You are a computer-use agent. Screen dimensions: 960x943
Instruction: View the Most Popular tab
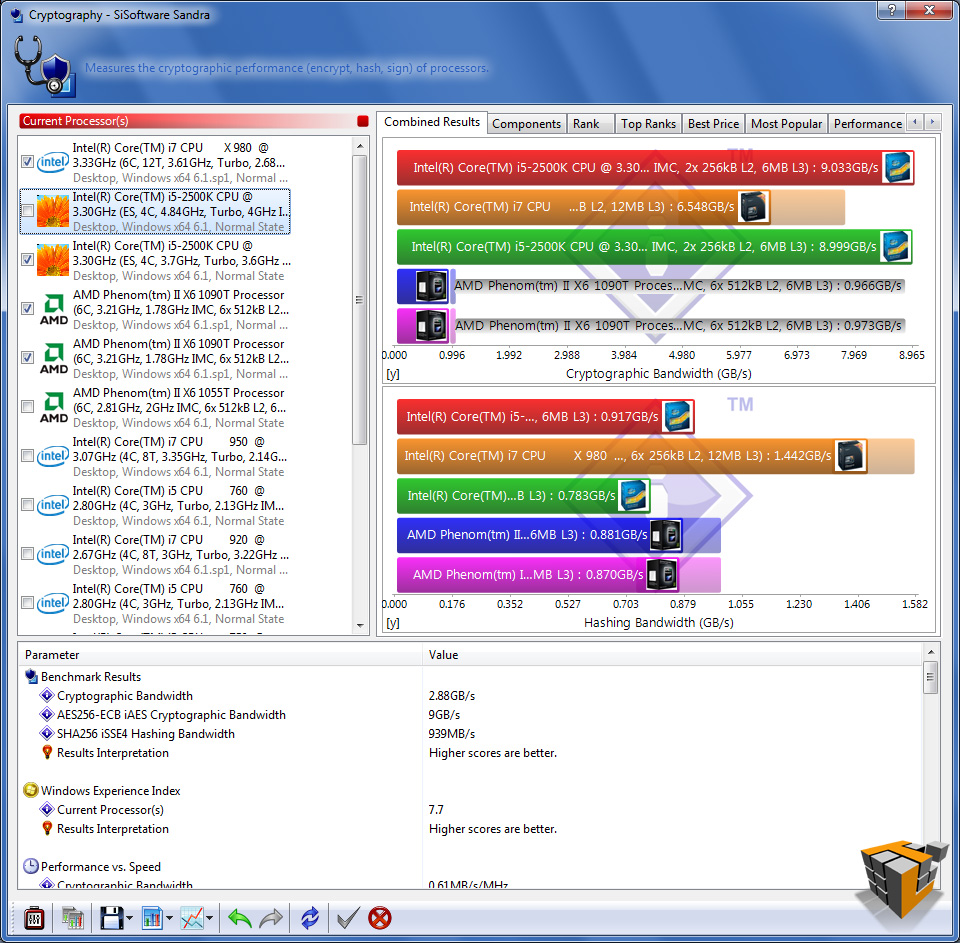tap(786, 124)
